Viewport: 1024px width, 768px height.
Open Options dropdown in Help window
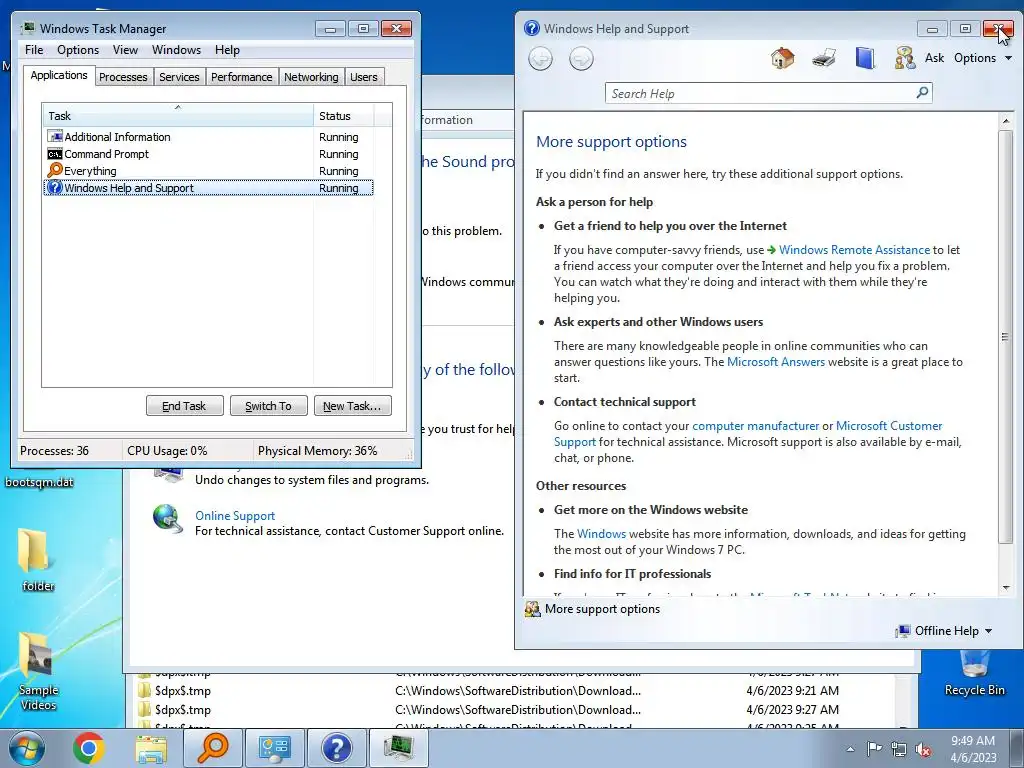coord(983,58)
